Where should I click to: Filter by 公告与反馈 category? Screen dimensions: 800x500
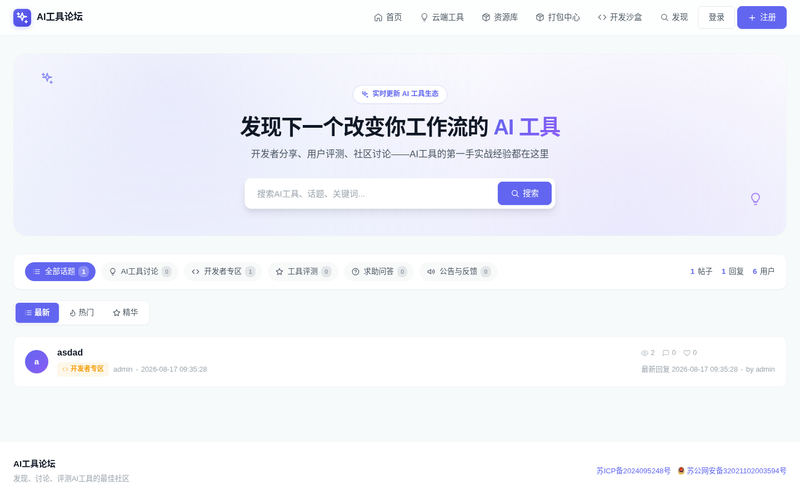coord(458,271)
